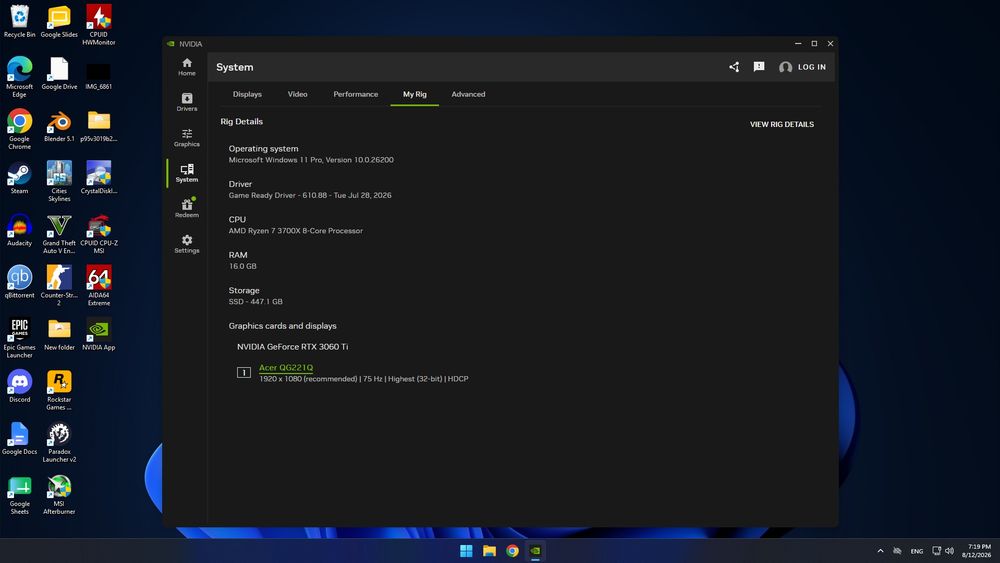The width and height of the screenshot is (1000, 563).
Task: Select Cities Skylines desktop icon
Action: 59,182
